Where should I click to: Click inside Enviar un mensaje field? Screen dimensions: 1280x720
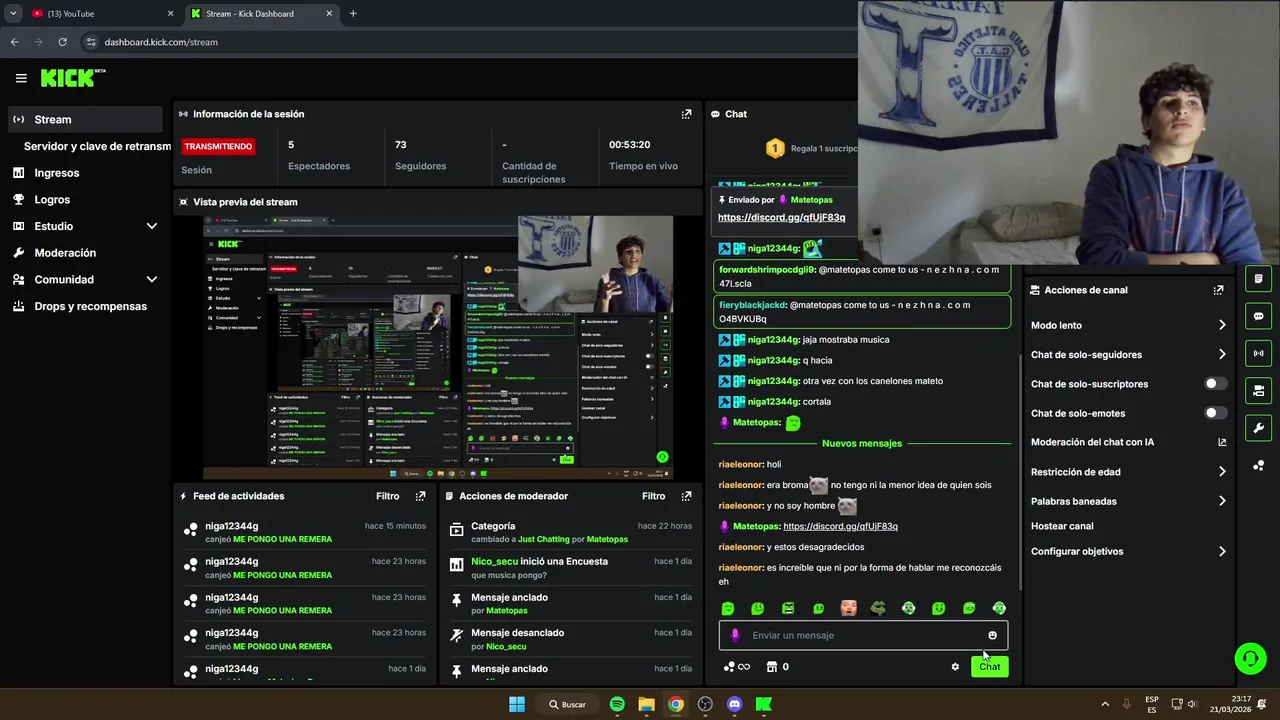coord(863,635)
